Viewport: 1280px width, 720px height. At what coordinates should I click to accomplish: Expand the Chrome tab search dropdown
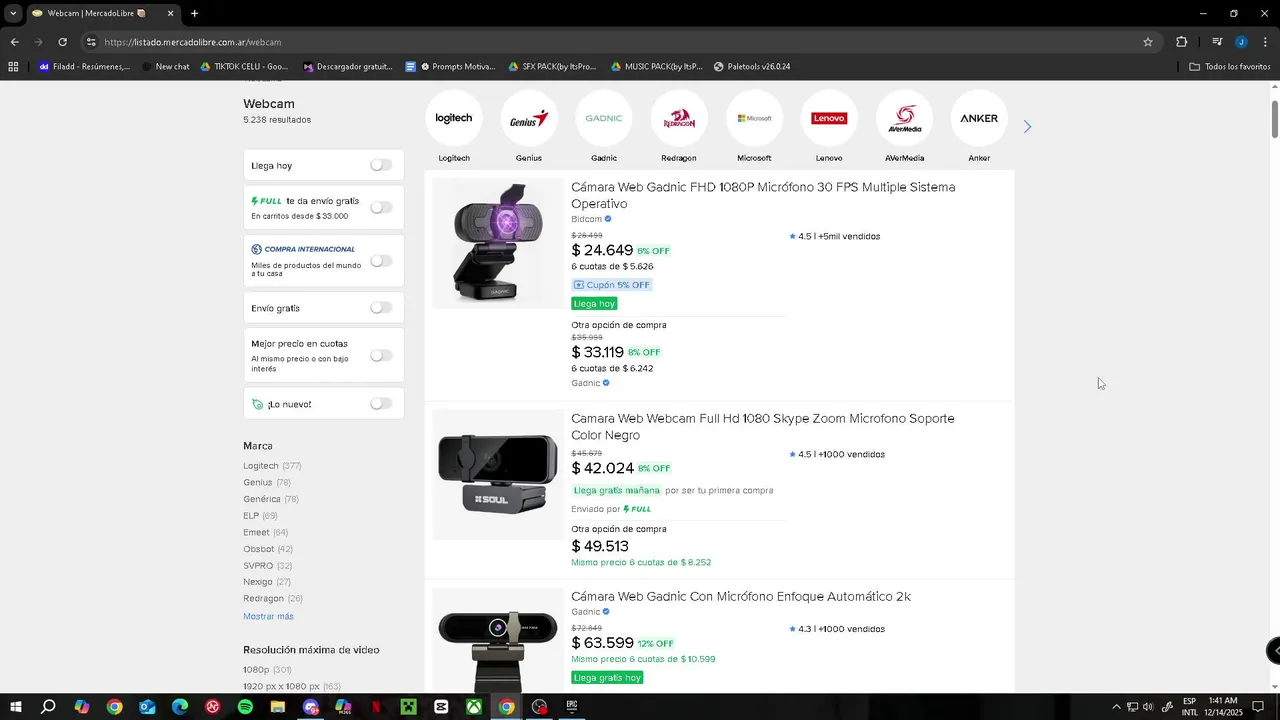[13, 14]
